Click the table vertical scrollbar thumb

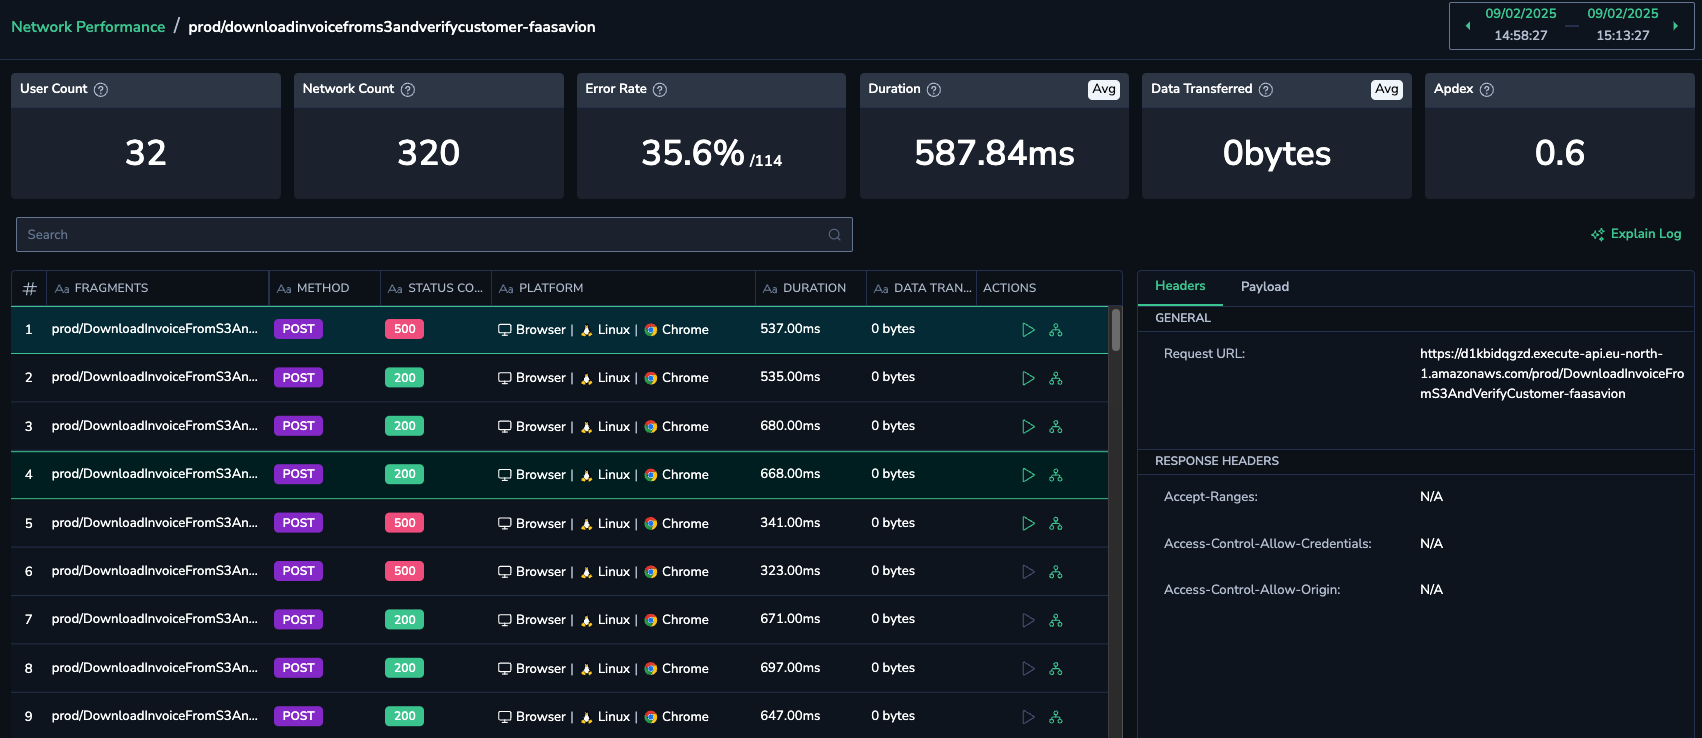click(x=1115, y=330)
